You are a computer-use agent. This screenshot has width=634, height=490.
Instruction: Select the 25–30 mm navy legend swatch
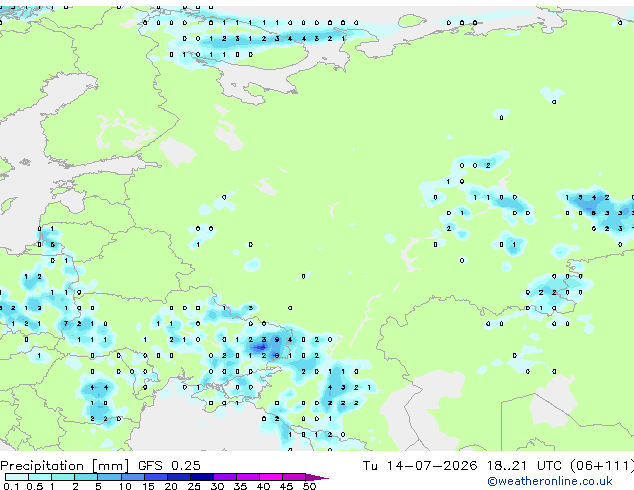[x=201, y=477]
